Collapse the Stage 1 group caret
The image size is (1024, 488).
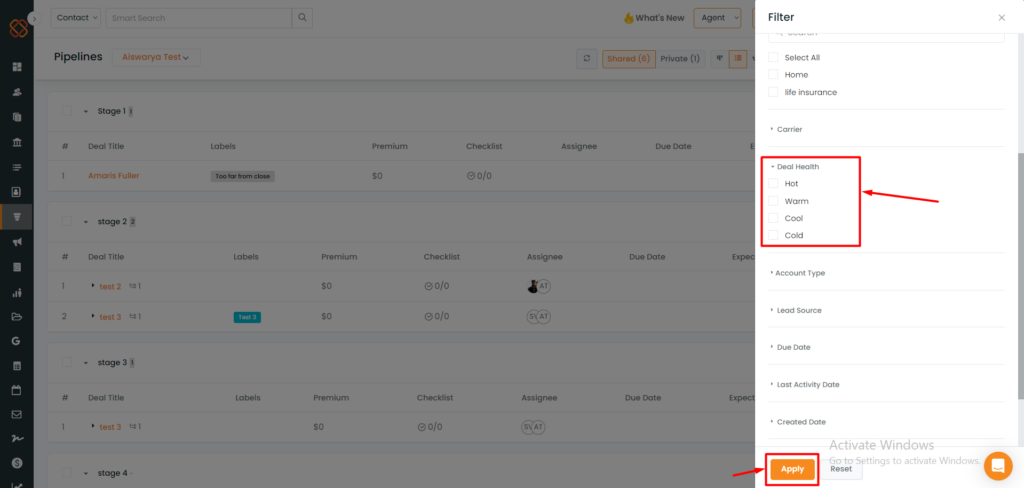tap(86, 112)
